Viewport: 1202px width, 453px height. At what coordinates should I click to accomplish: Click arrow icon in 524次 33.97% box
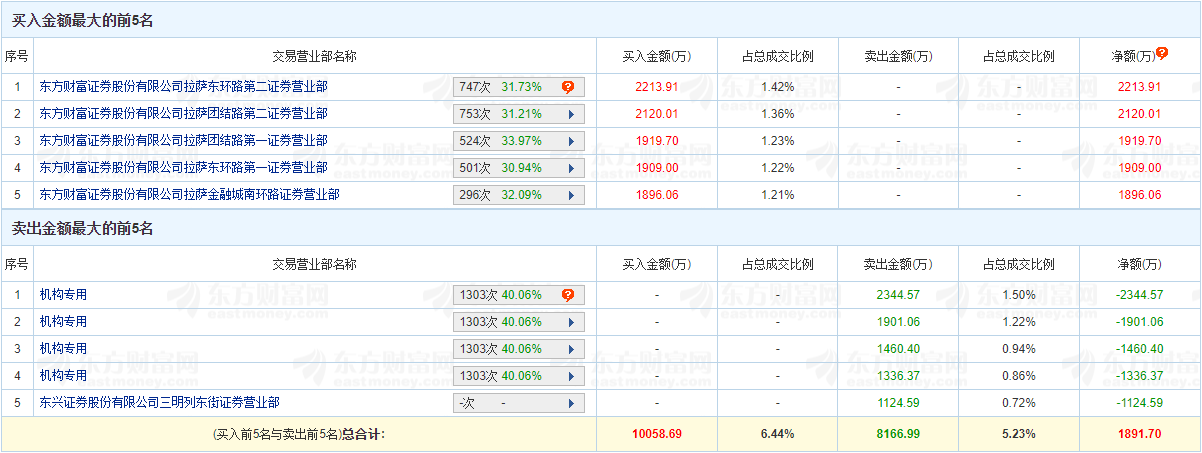(x=571, y=141)
